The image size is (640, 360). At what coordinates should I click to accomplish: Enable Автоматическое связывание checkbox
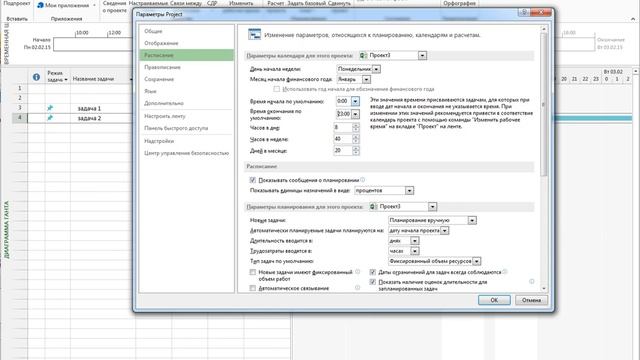coord(253,288)
